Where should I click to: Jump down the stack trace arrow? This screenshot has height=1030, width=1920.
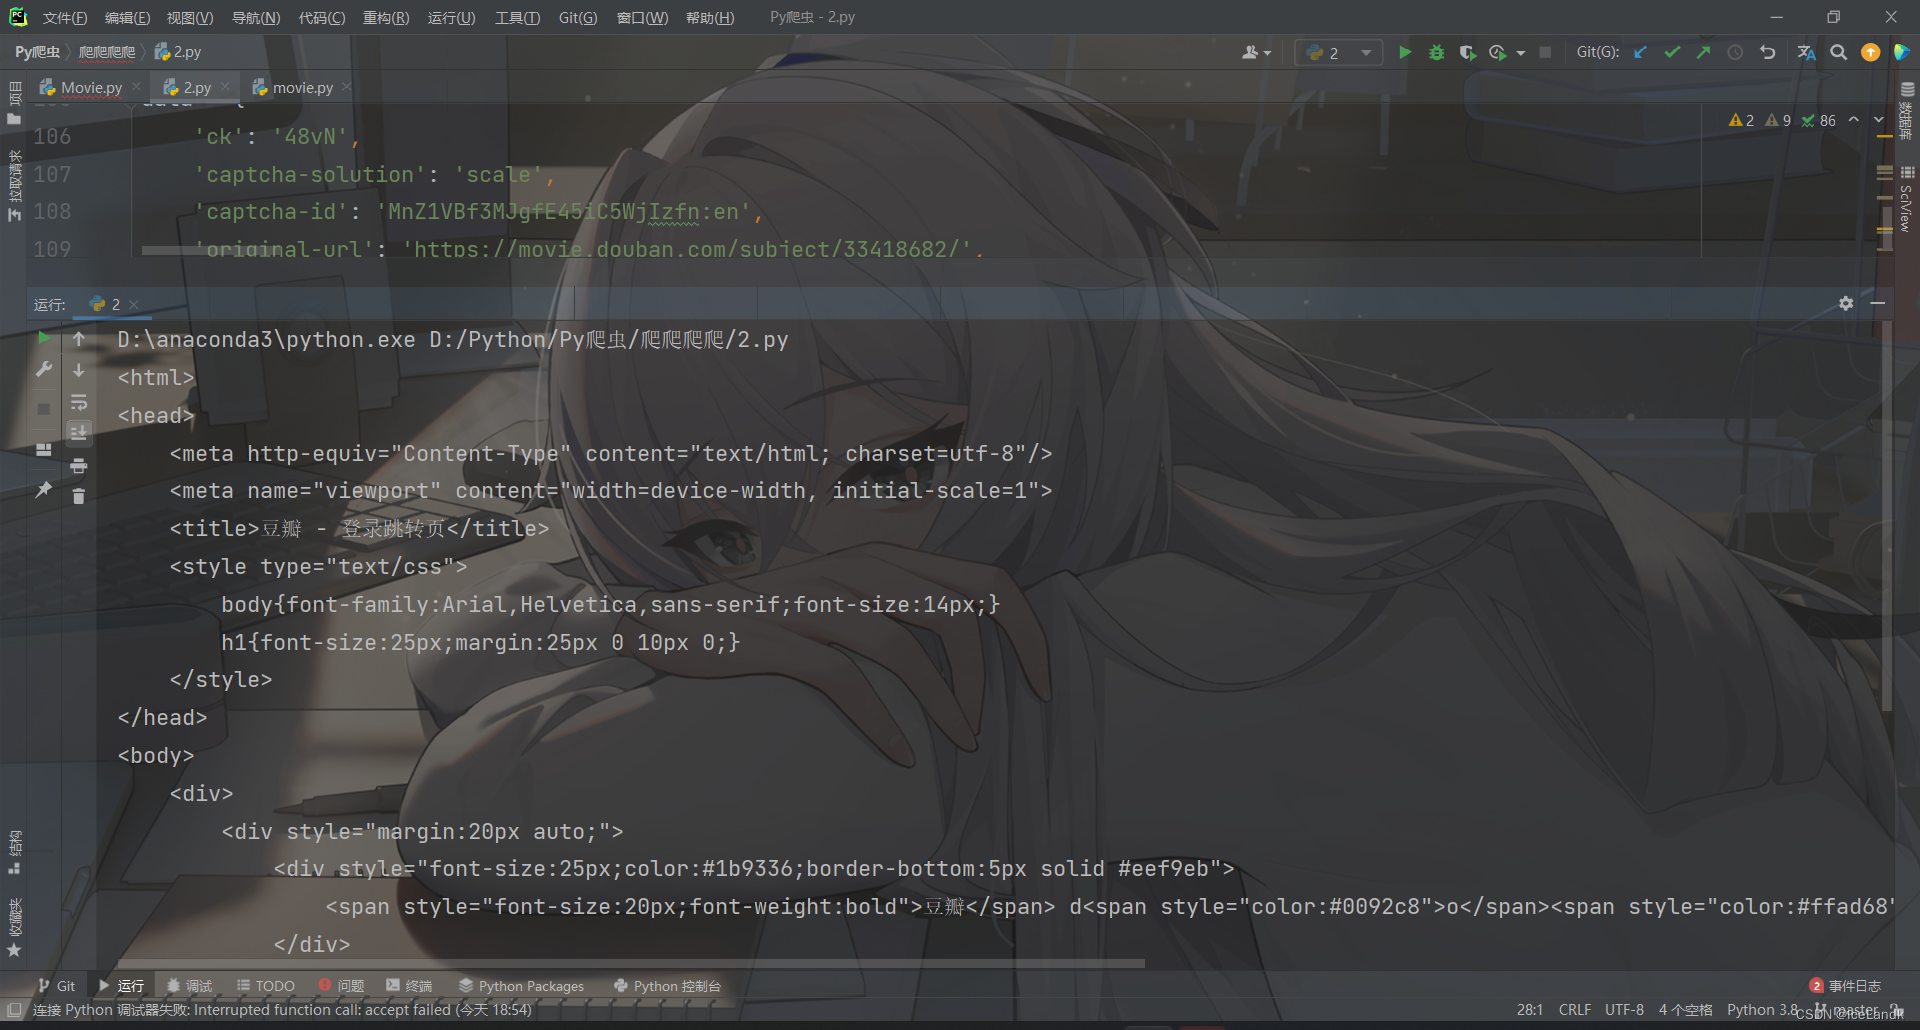79,370
